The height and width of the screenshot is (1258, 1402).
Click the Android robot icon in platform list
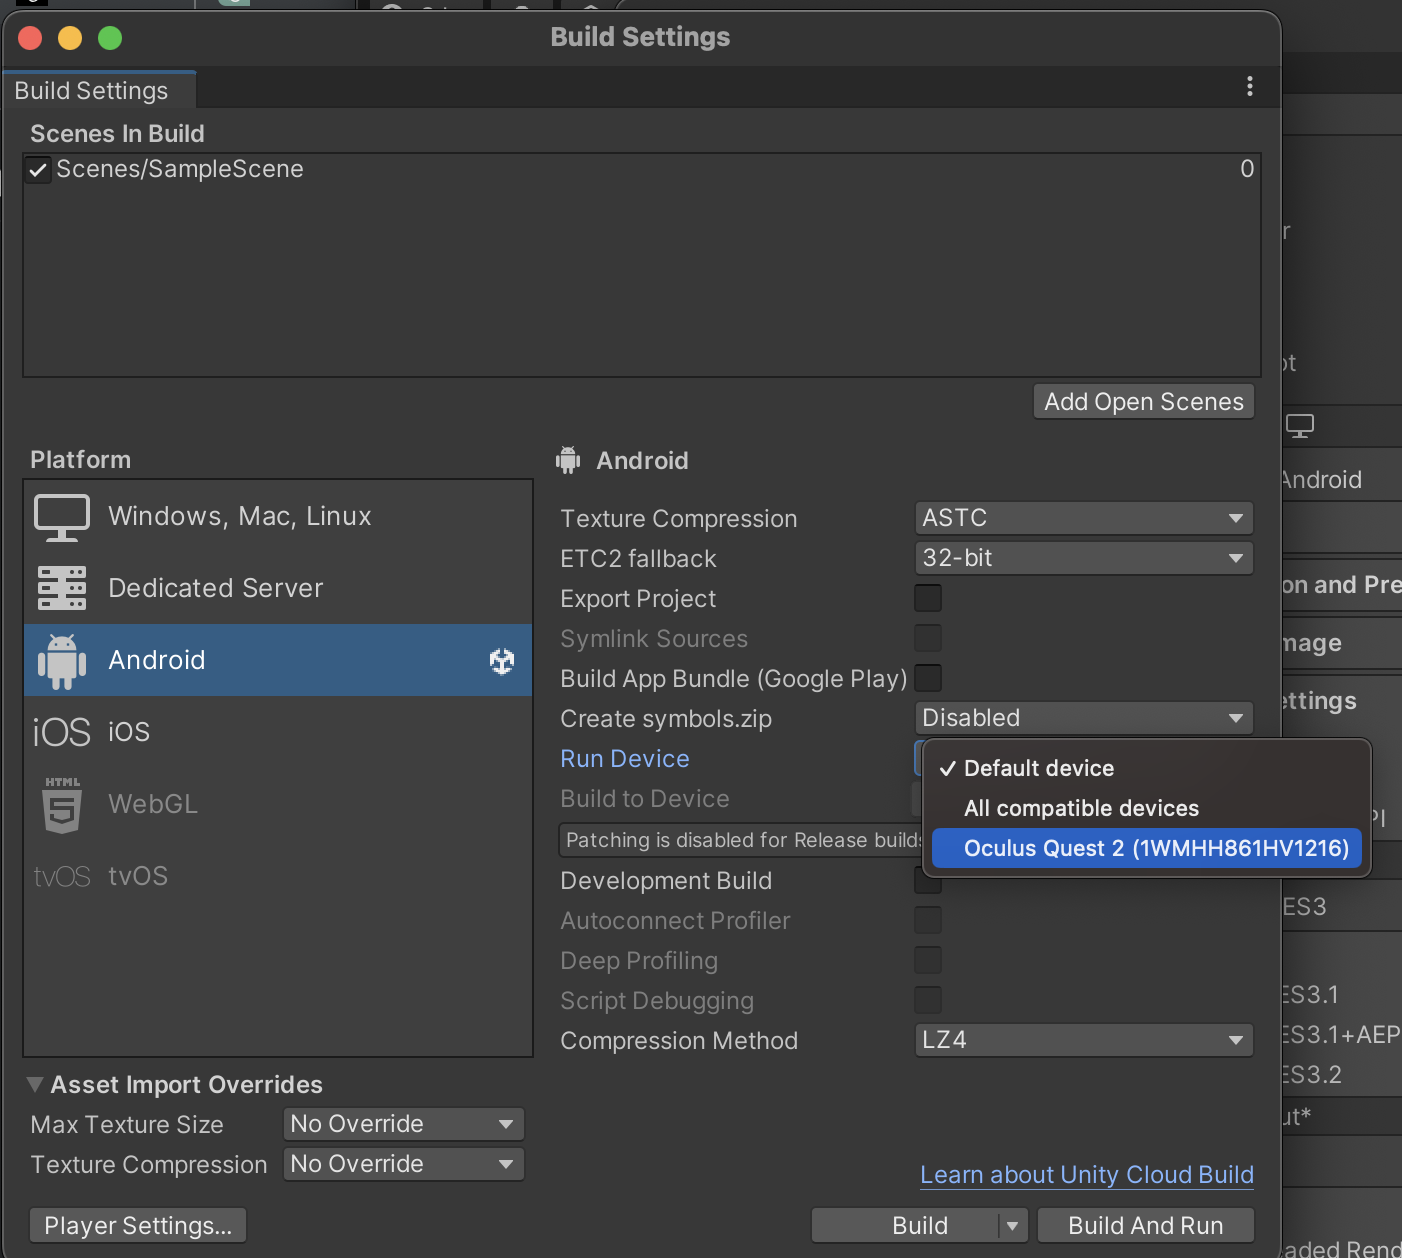tap(62, 661)
